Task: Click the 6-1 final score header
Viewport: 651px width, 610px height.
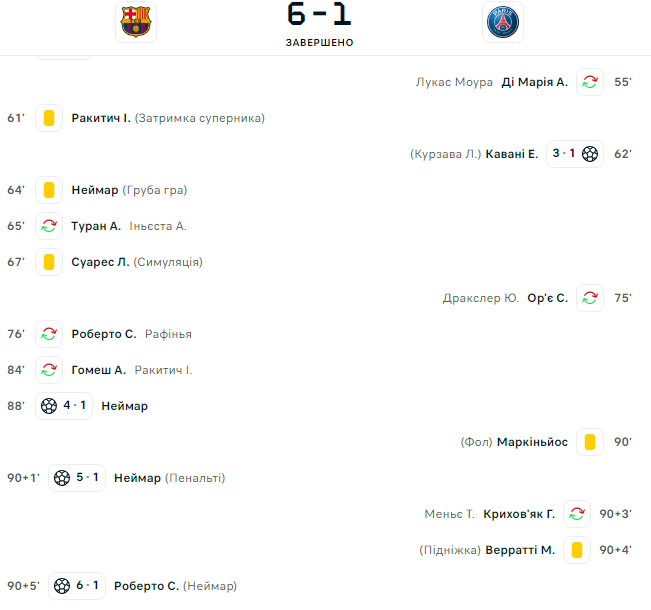Action: click(319, 15)
